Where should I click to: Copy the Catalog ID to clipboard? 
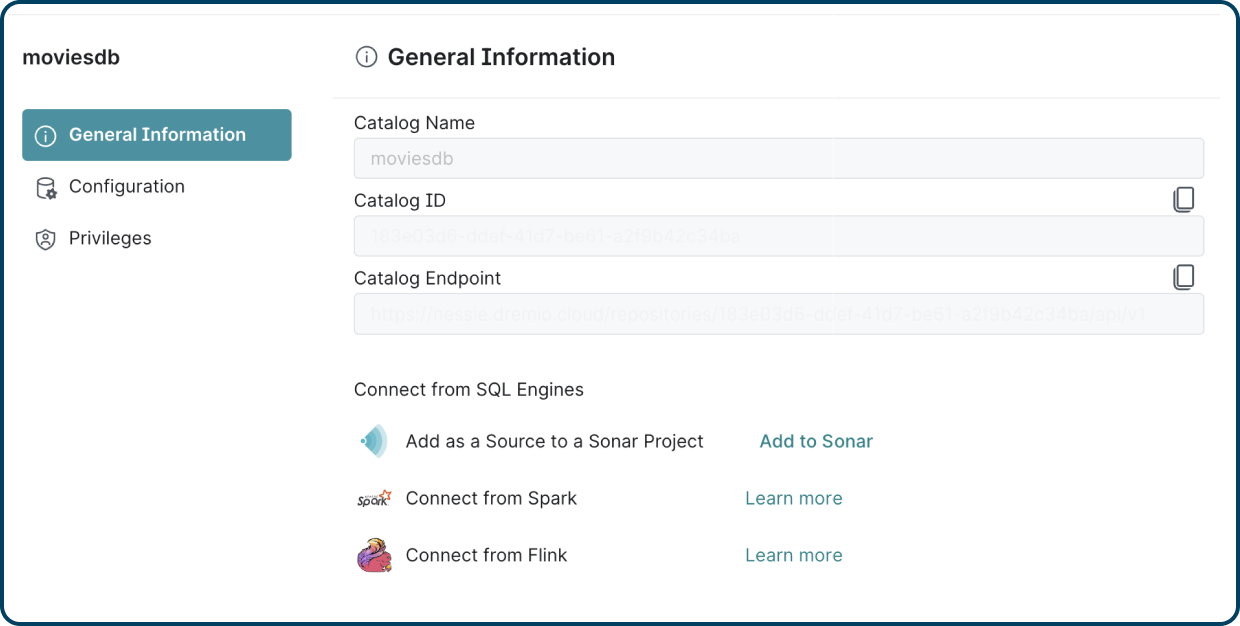click(x=1183, y=200)
